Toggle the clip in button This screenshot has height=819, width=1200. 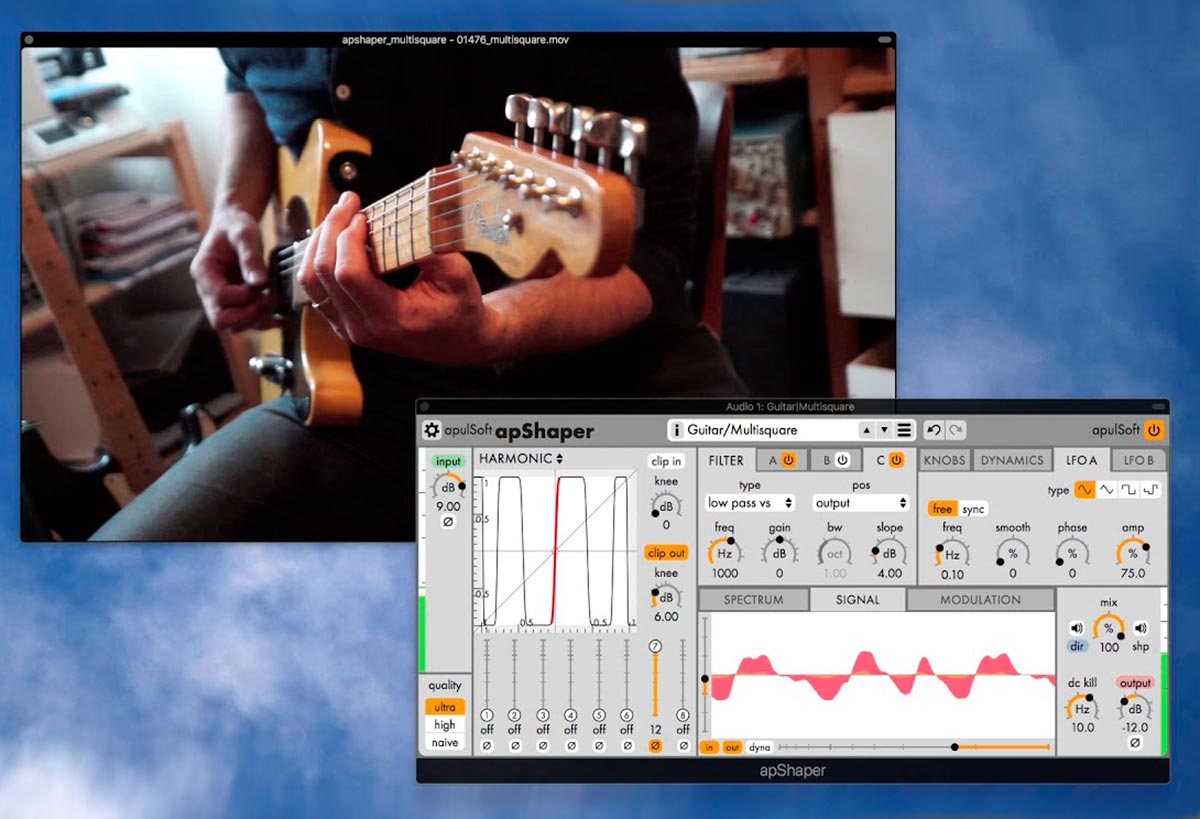[x=666, y=461]
